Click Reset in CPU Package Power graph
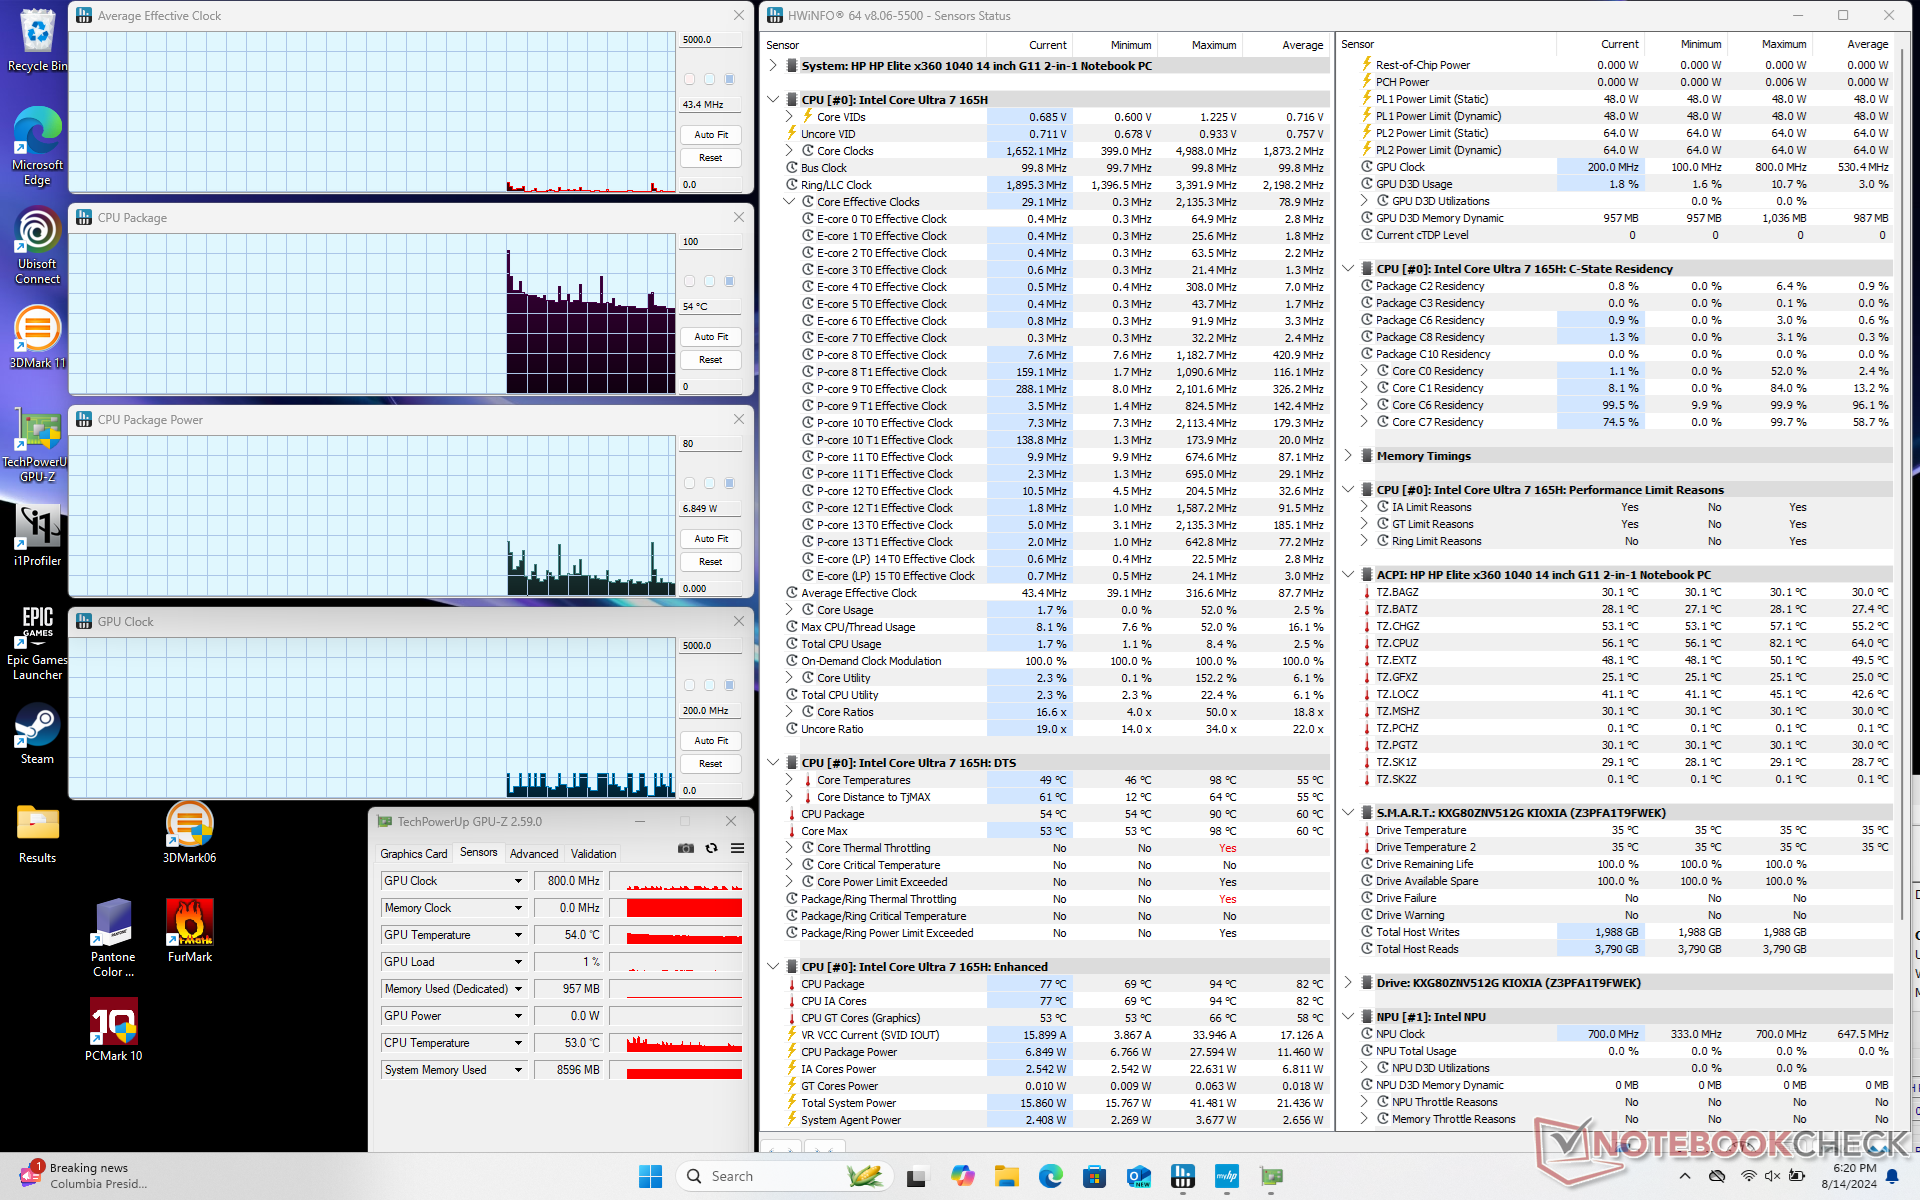 [711, 562]
